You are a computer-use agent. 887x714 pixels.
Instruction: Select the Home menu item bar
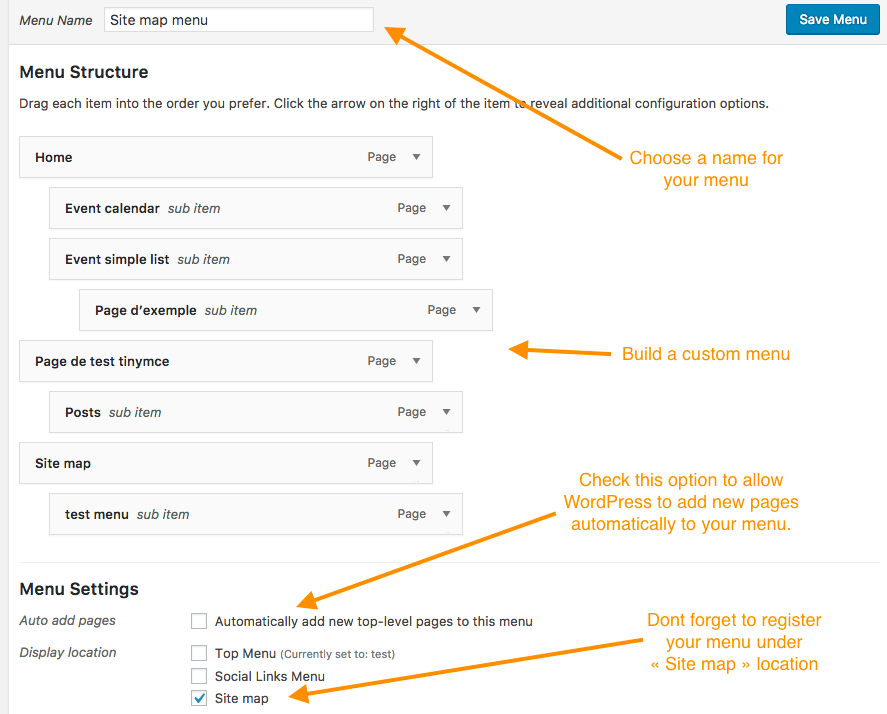(200, 157)
